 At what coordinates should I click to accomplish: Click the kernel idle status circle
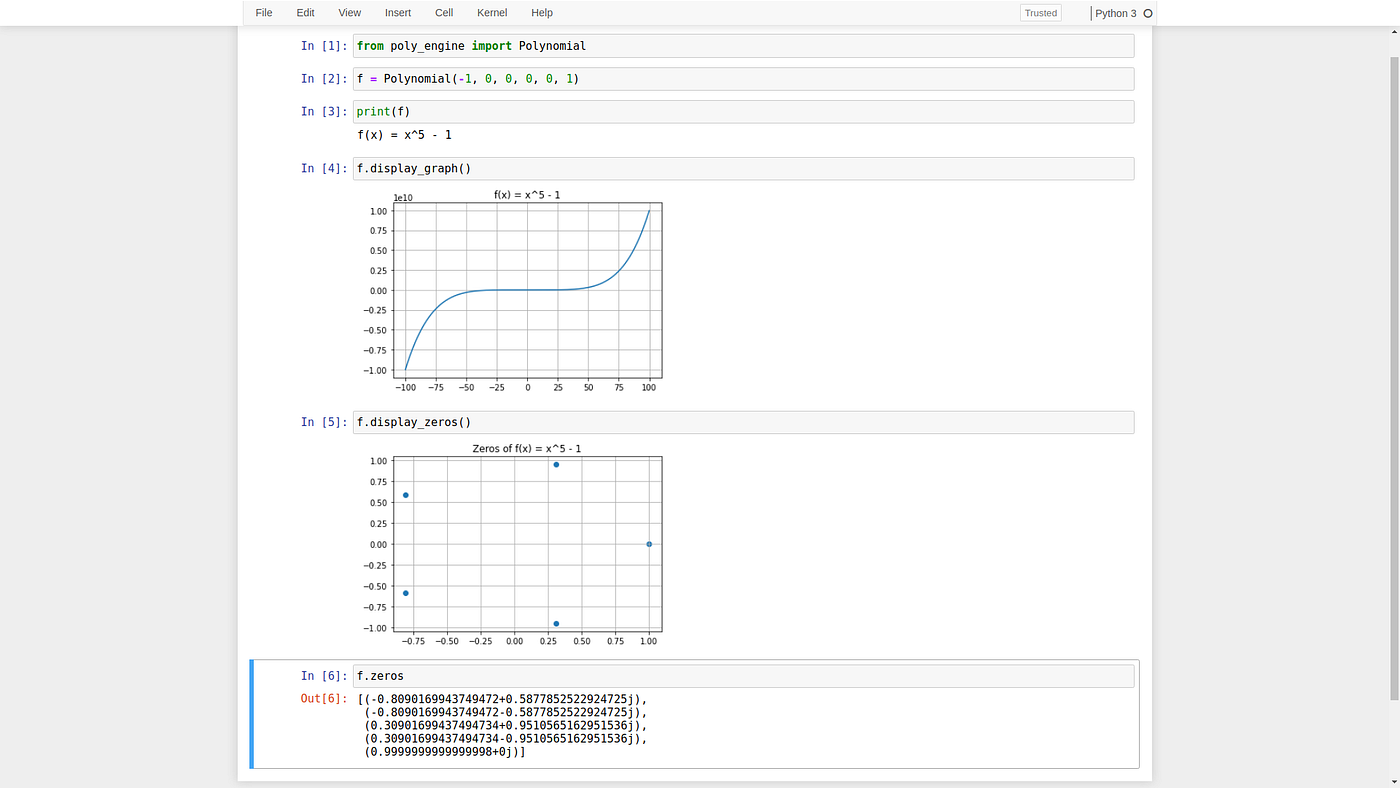1148,12
